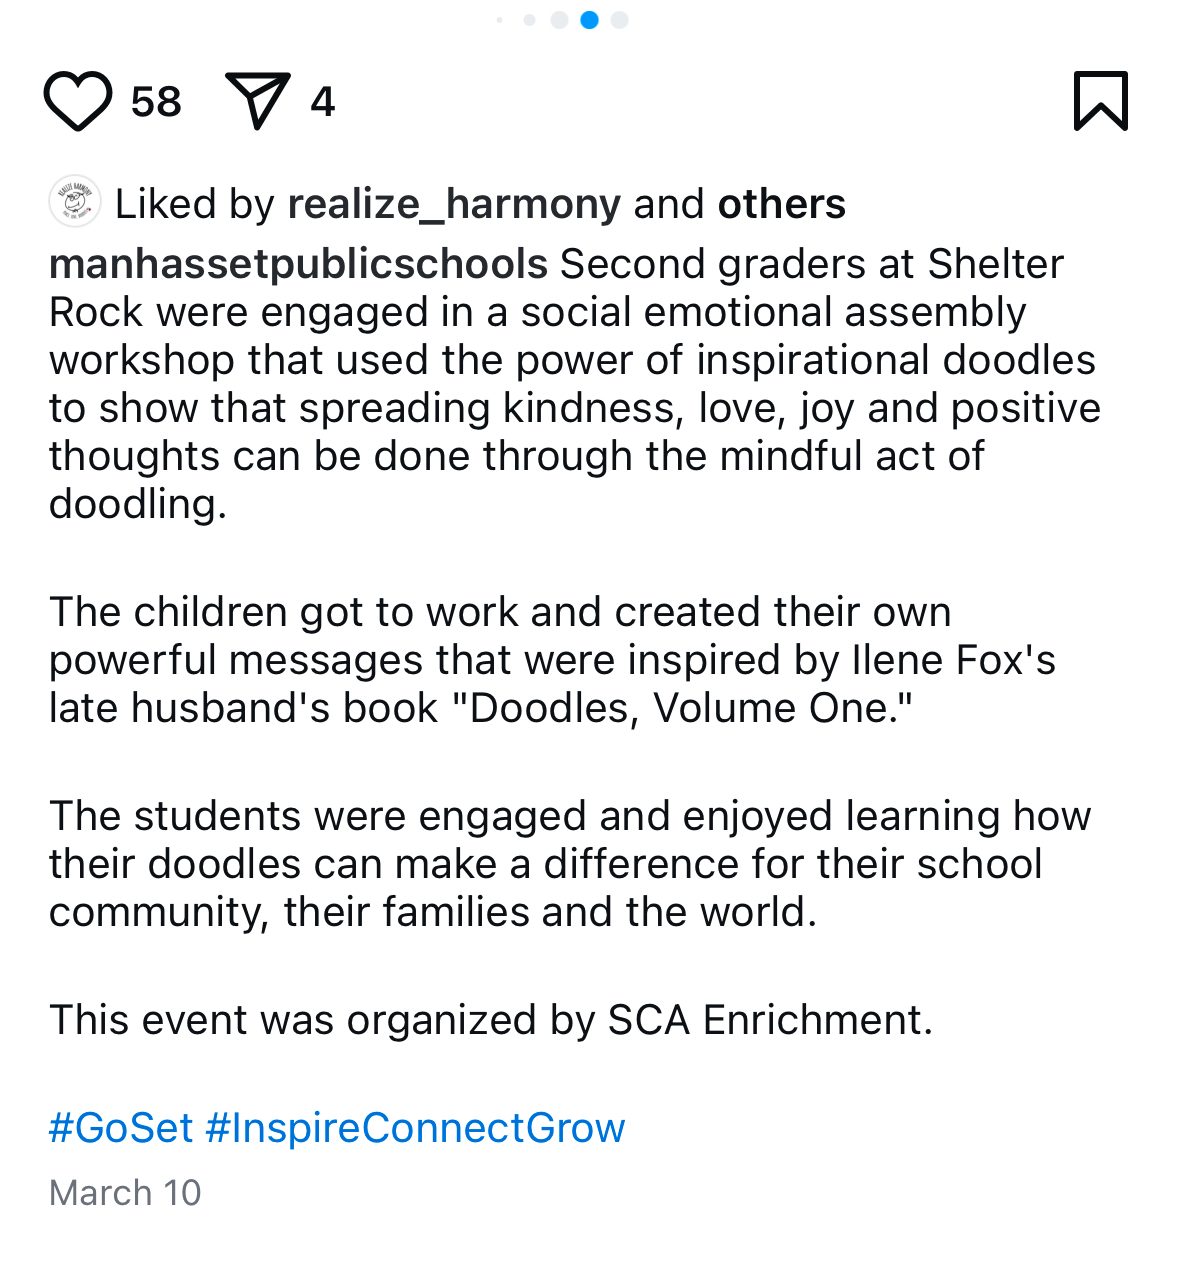This screenshot has width=1179, height=1278.
Task: Tap the Liked by text
Action: [x=195, y=204]
